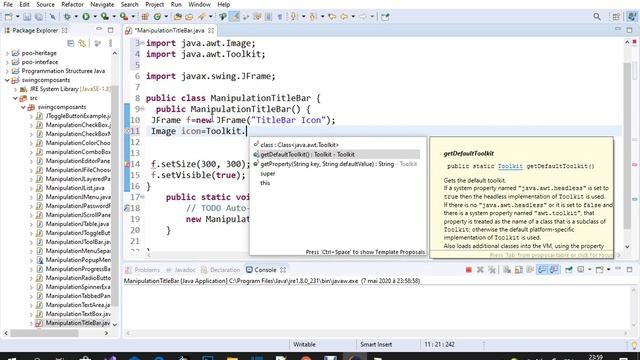Image resolution: width=640 pixels, height=360 pixels.
Task: Click the Clear Console icon
Action: [x=507, y=270]
